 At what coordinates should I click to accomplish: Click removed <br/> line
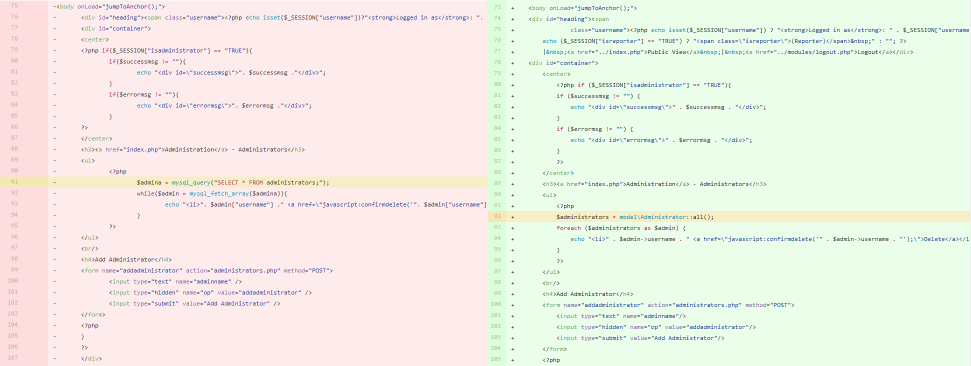pyautogui.click(x=89, y=248)
